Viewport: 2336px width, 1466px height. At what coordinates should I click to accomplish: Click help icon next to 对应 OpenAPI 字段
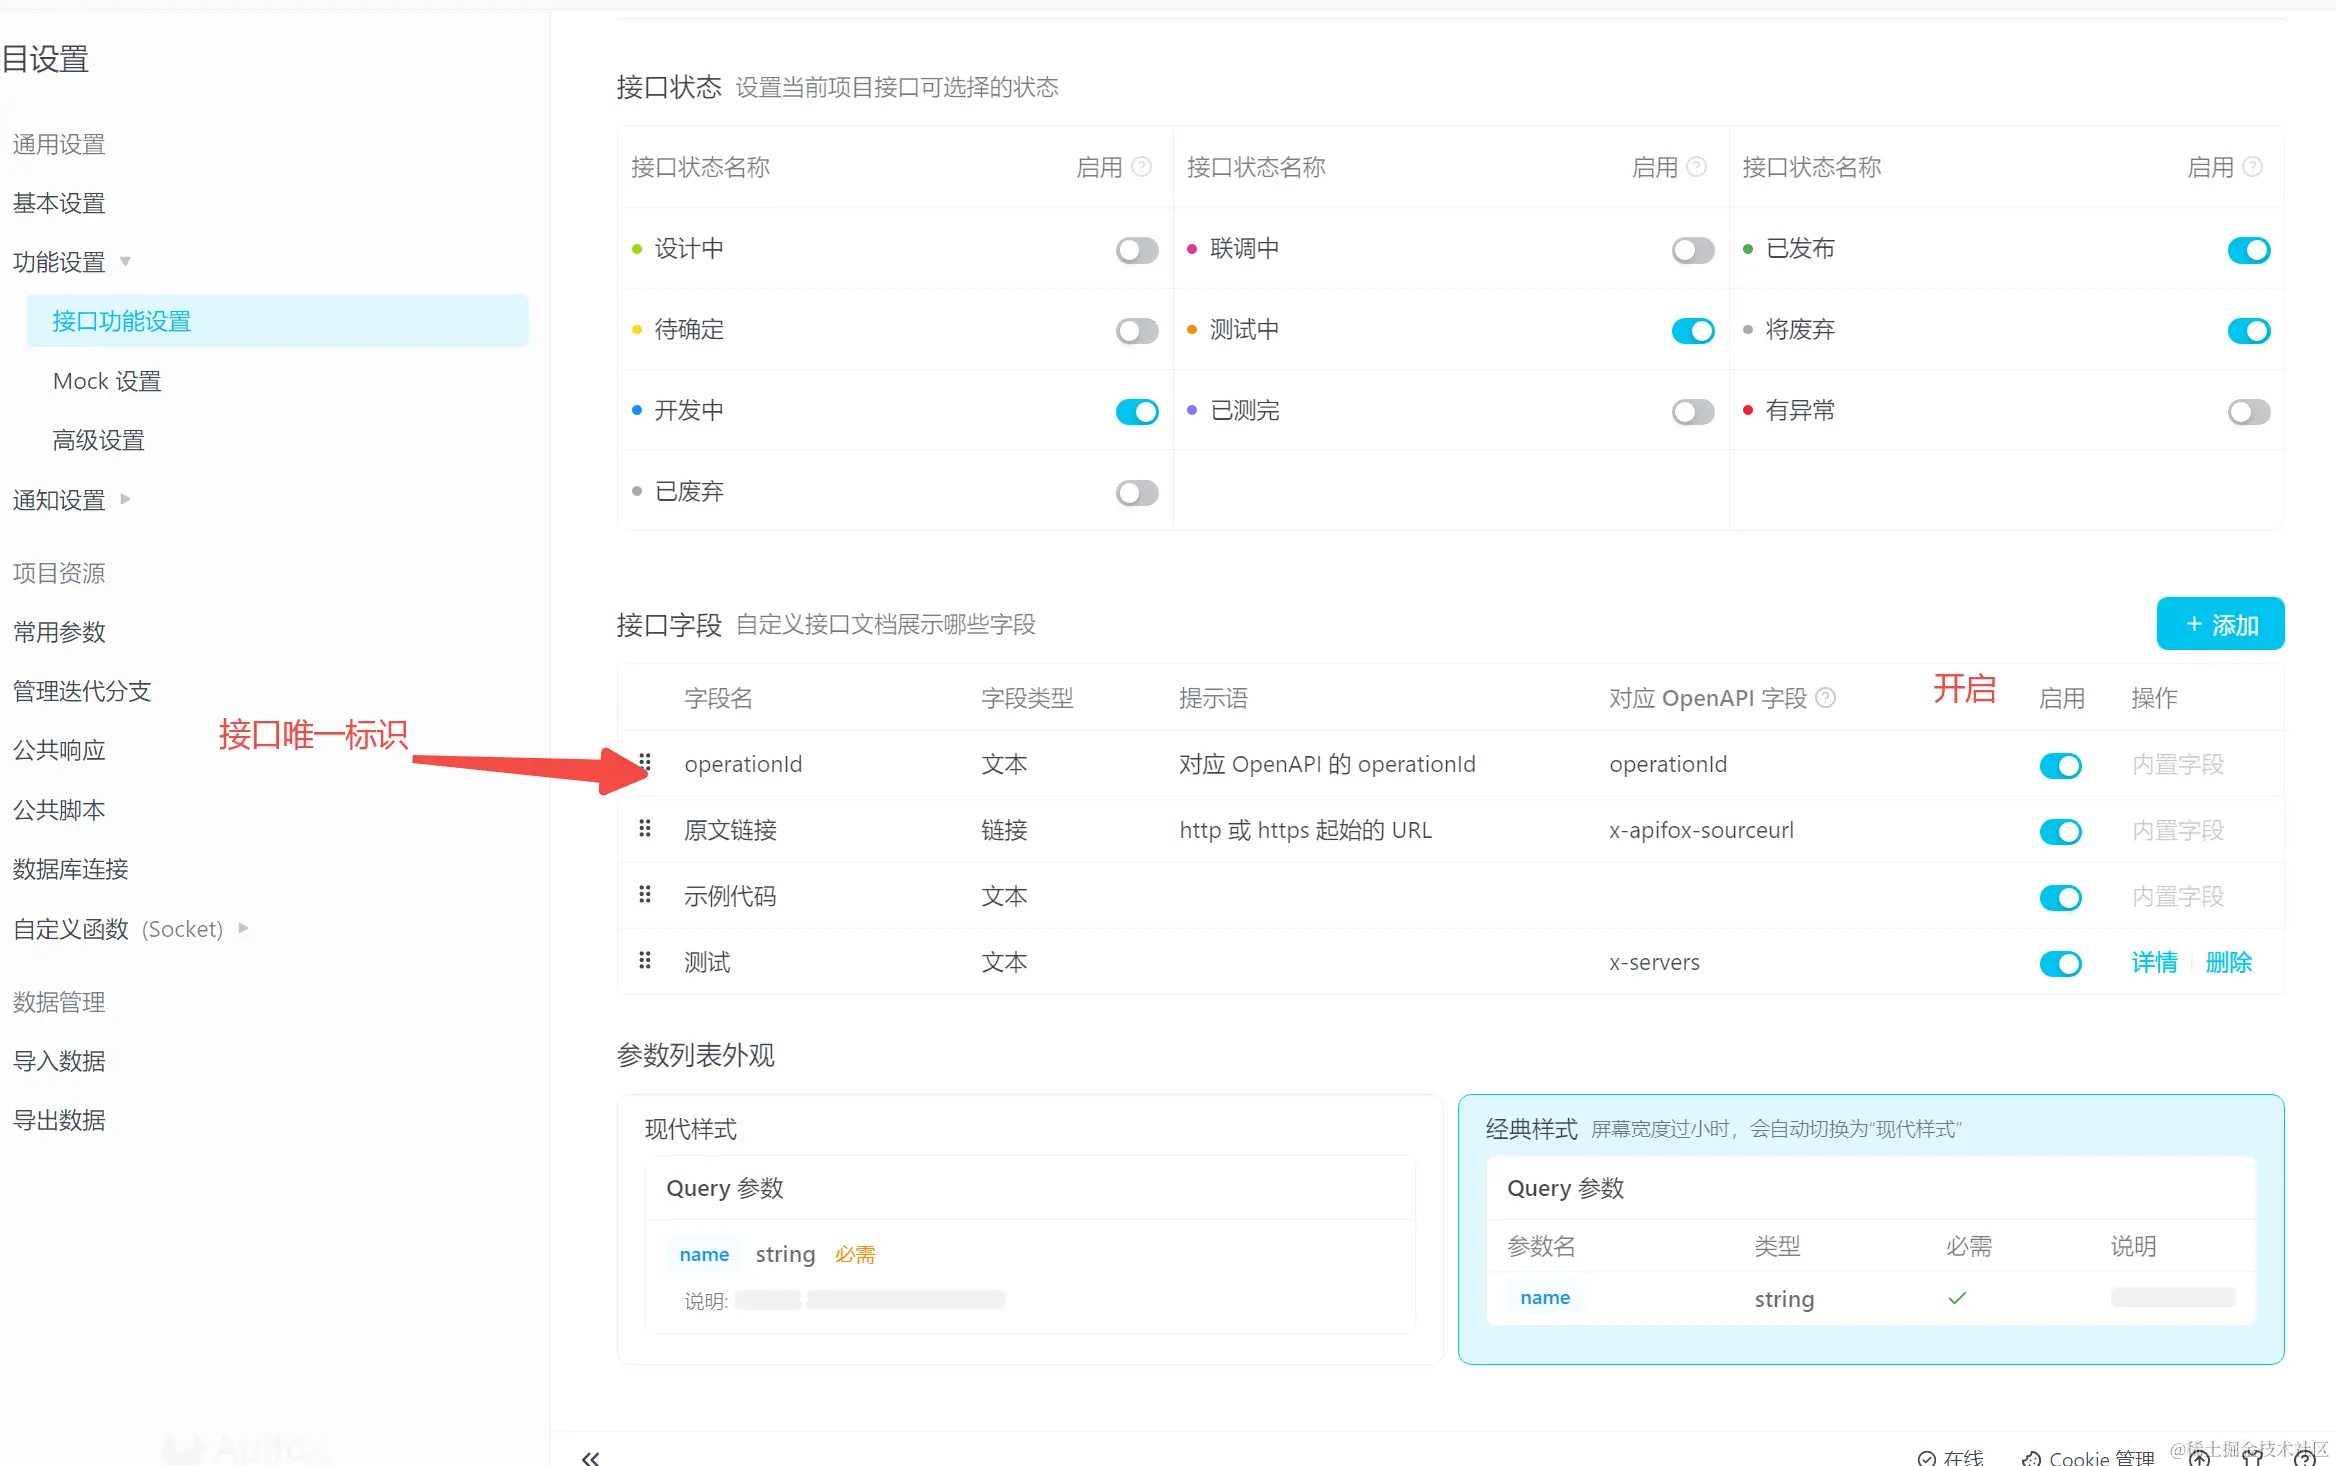coord(1825,698)
